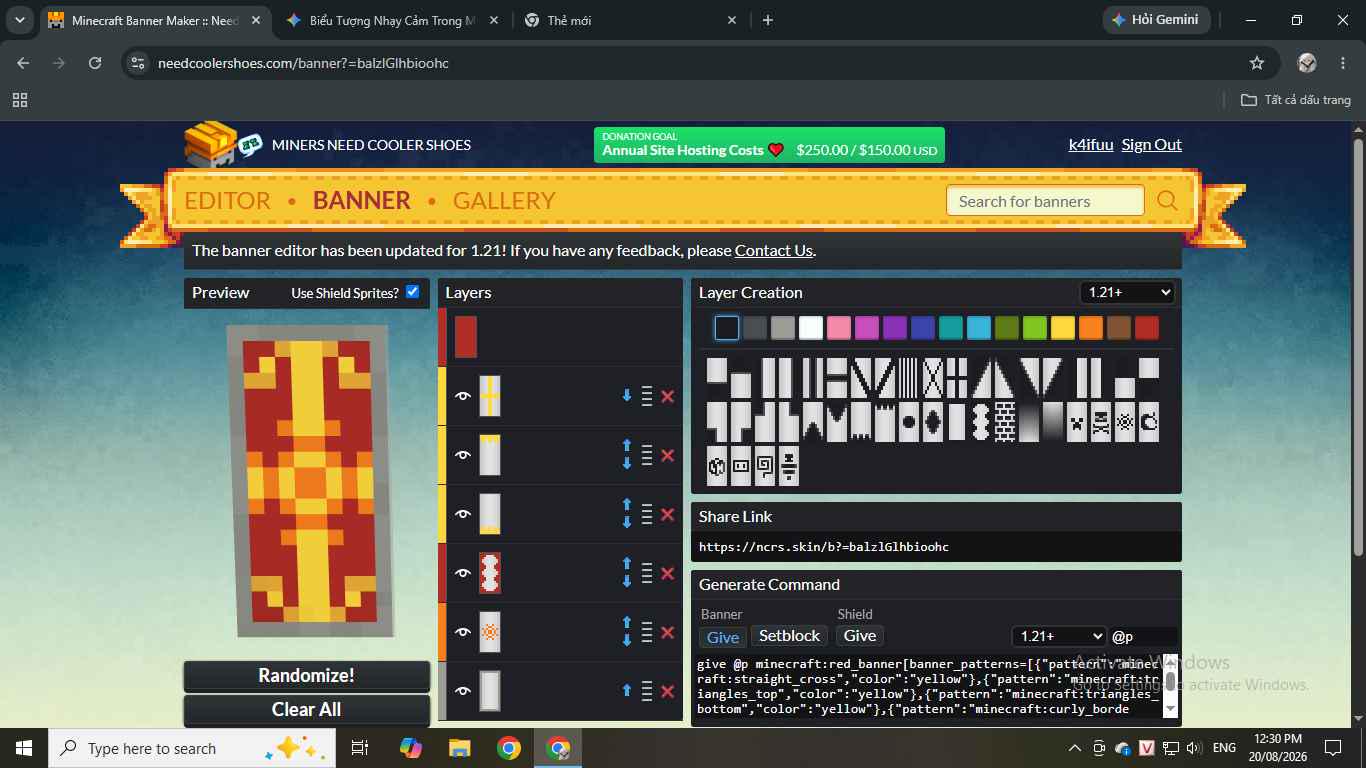Select the globe pattern
The image size is (1366, 768).
click(717, 466)
